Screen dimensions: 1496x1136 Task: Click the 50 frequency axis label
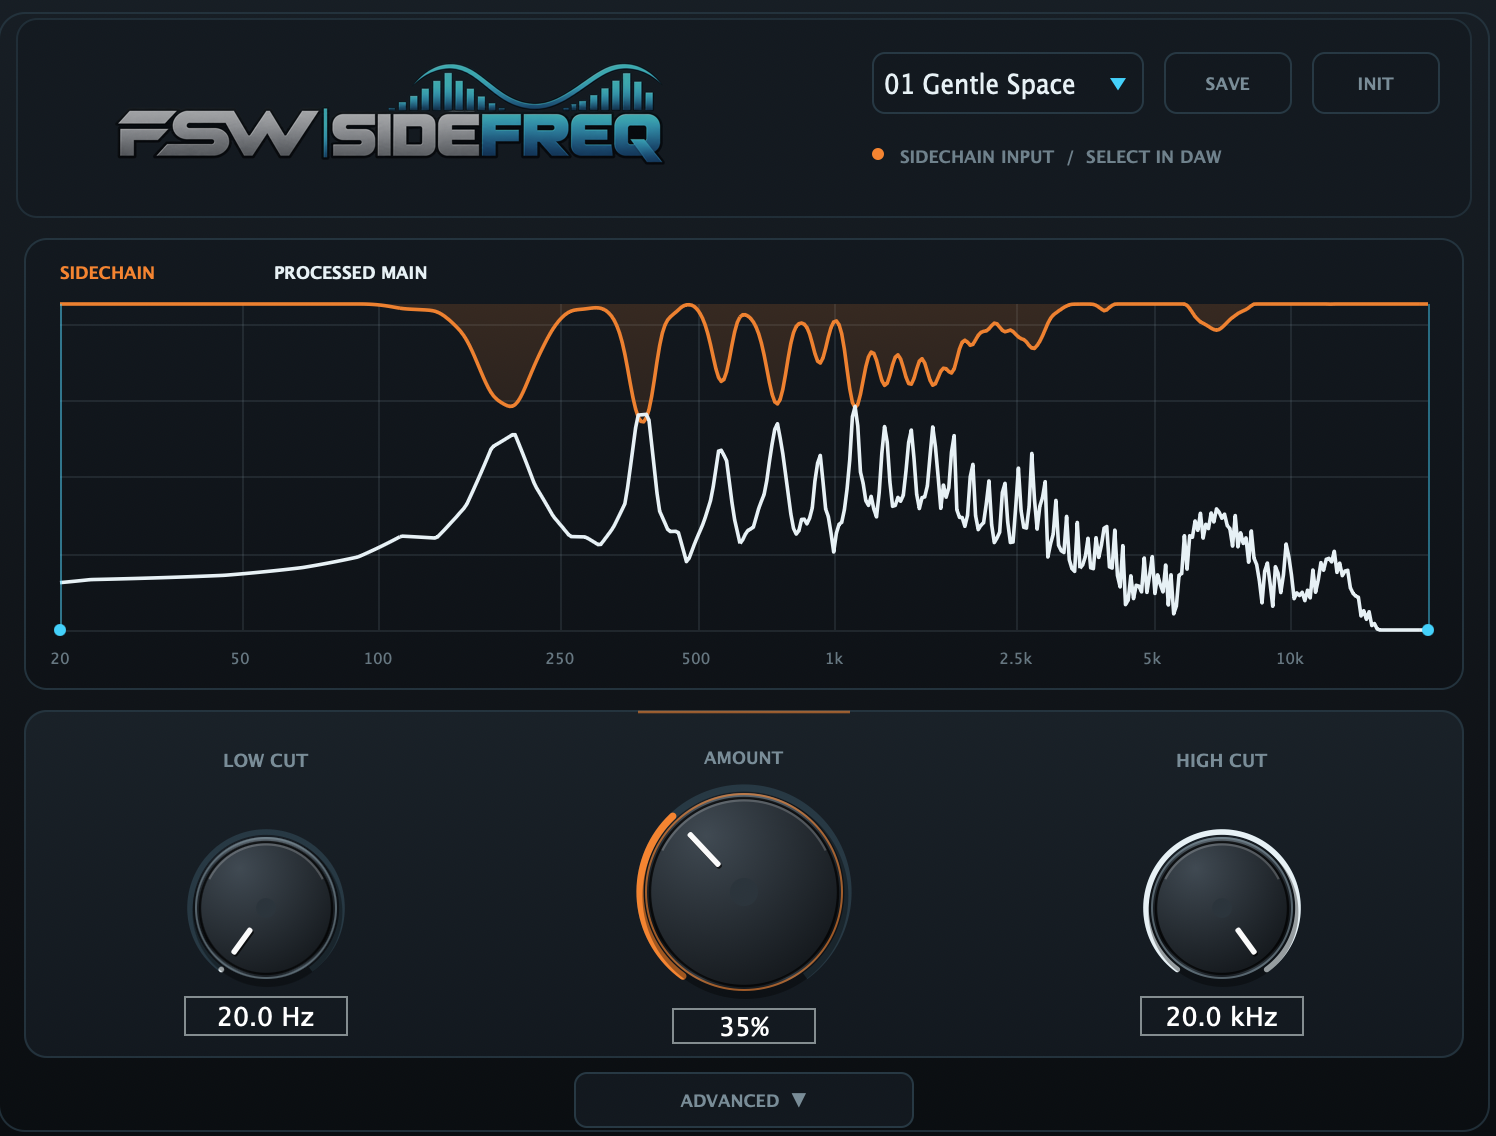pyautogui.click(x=240, y=659)
